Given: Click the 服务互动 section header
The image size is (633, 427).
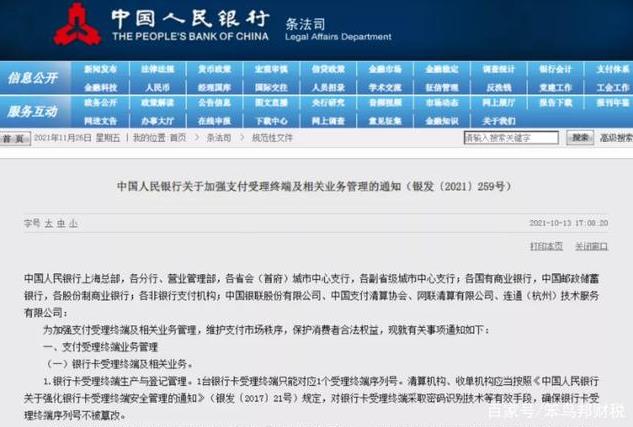Looking at the screenshot, I should [x=33, y=111].
